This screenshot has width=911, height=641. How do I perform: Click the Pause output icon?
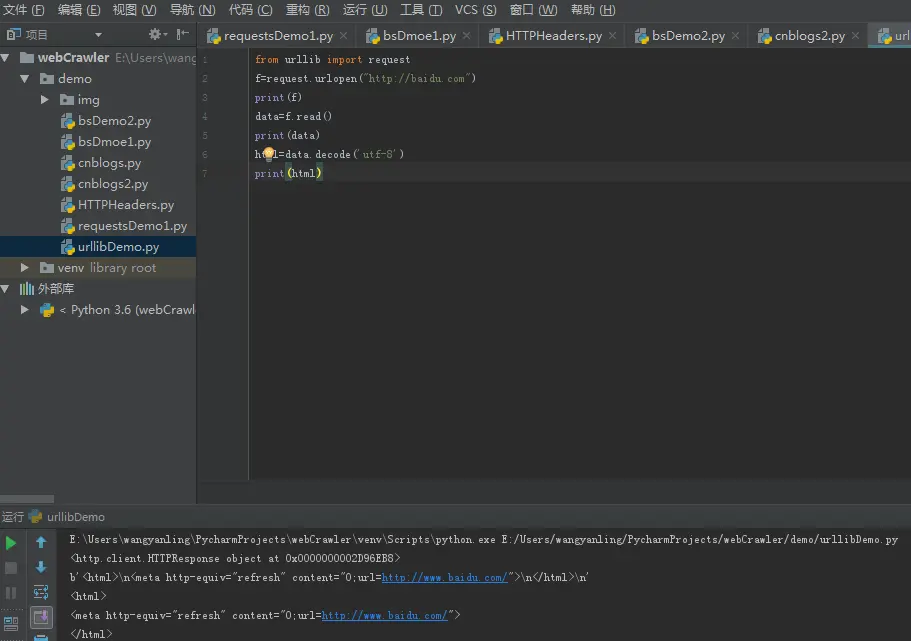[x=10, y=593]
